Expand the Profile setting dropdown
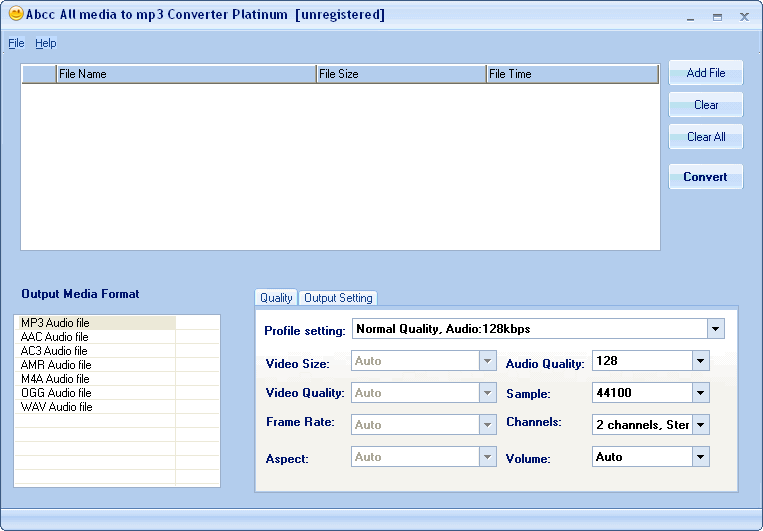Viewport: 763px width, 531px height. pyautogui.click(x=715, y=329)
